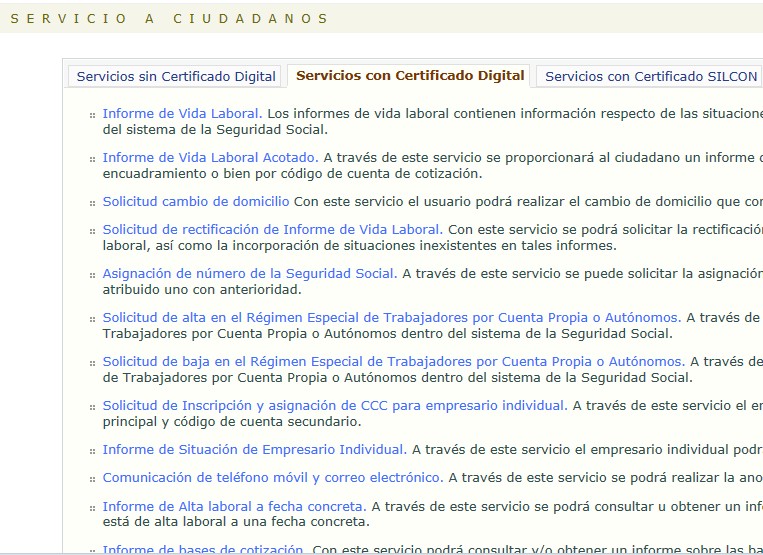Click Asignación de número de Seguridad Social
This screenshot has height=555, width=763.
(x=249, y=274)
